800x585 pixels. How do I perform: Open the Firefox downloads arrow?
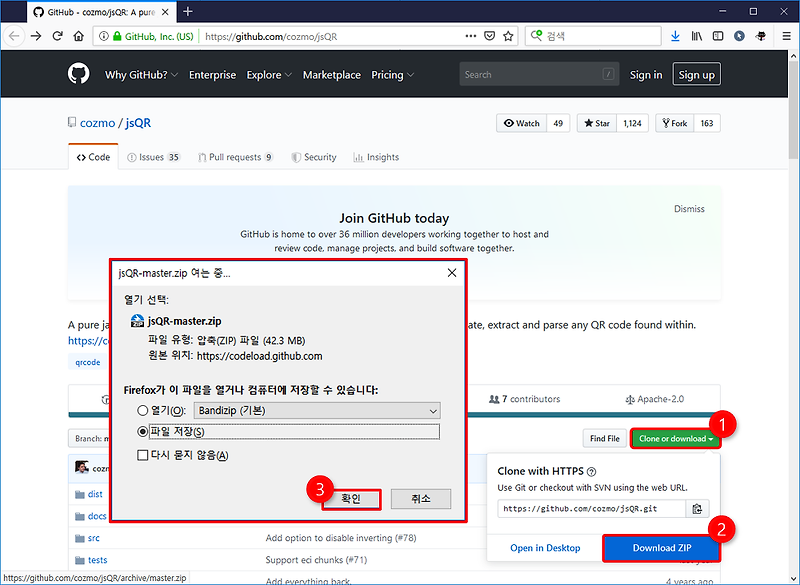click(675, 36)
